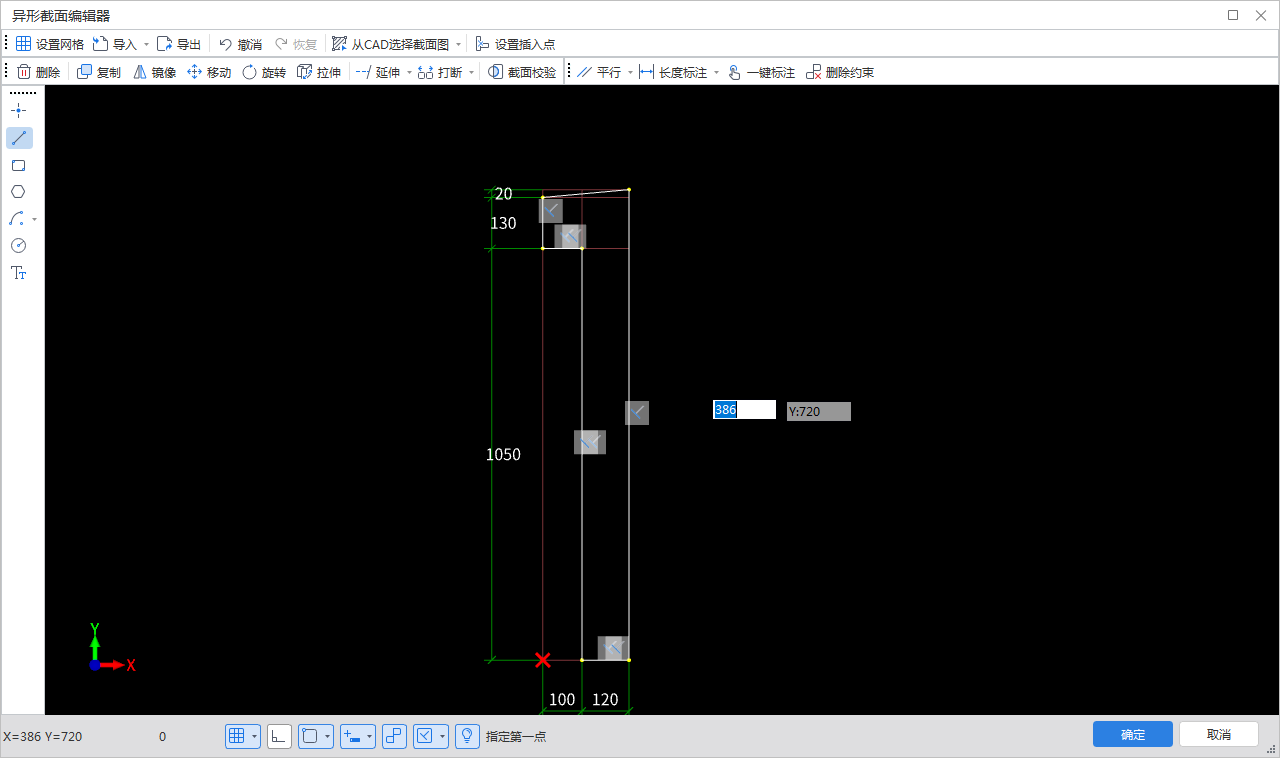Select the 复制 copy tool

99,72
